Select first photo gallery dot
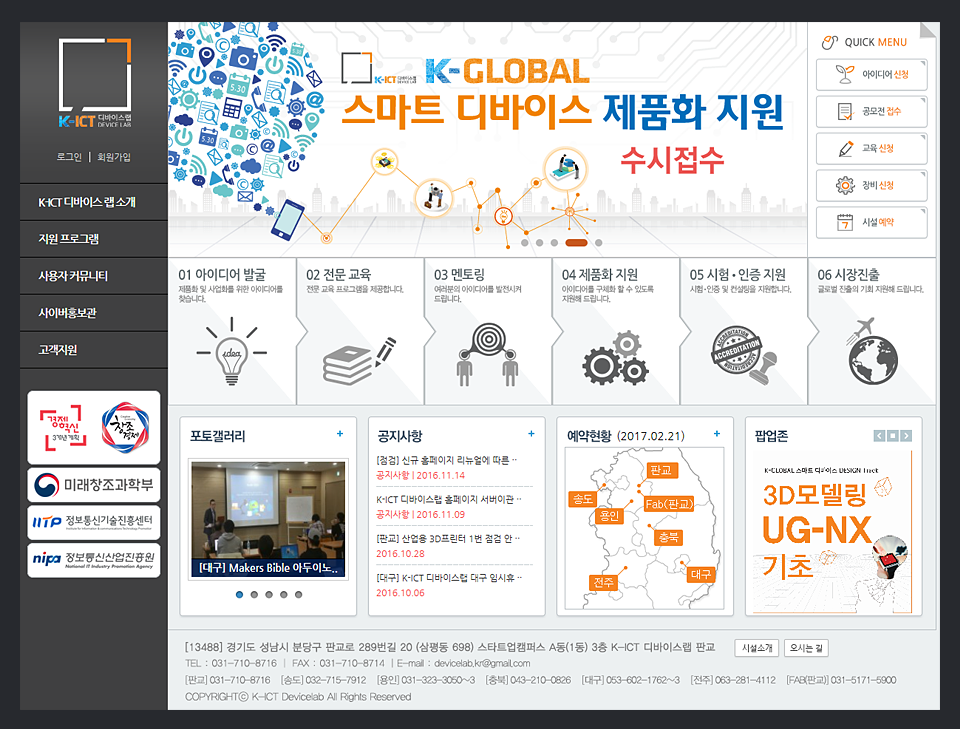This screenshot has height=729, width=960. coord(239,594)
